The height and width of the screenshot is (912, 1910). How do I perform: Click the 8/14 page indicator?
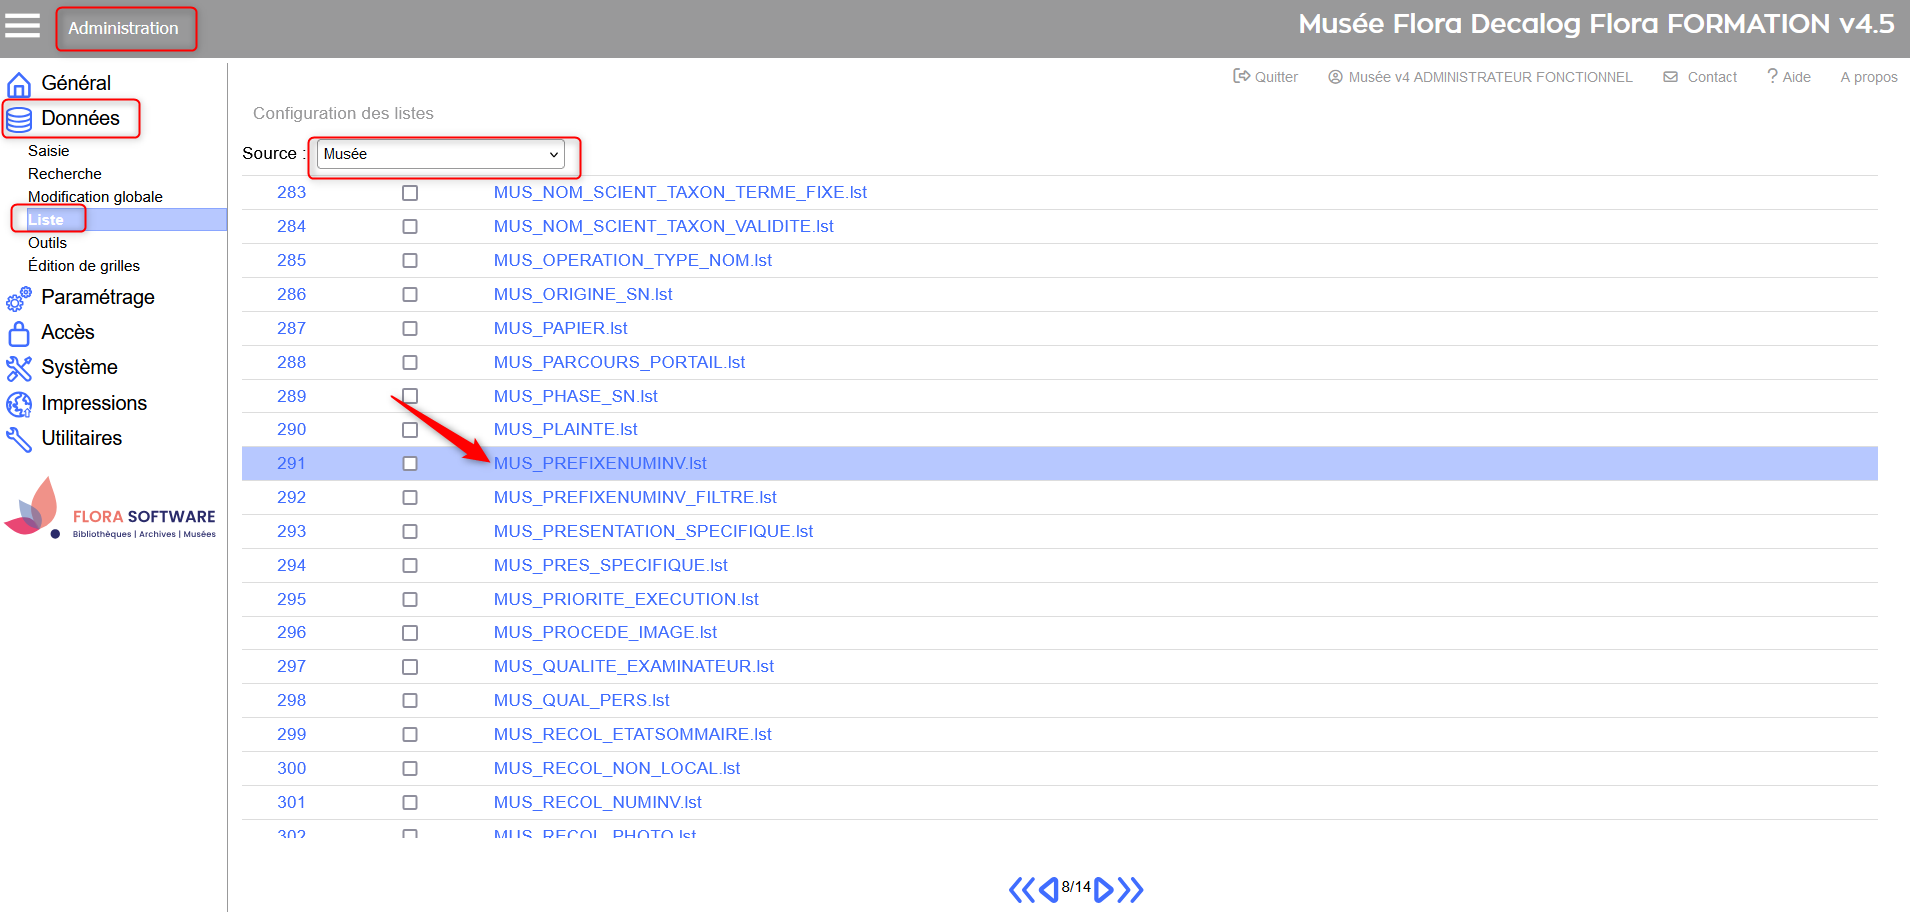1076,887
